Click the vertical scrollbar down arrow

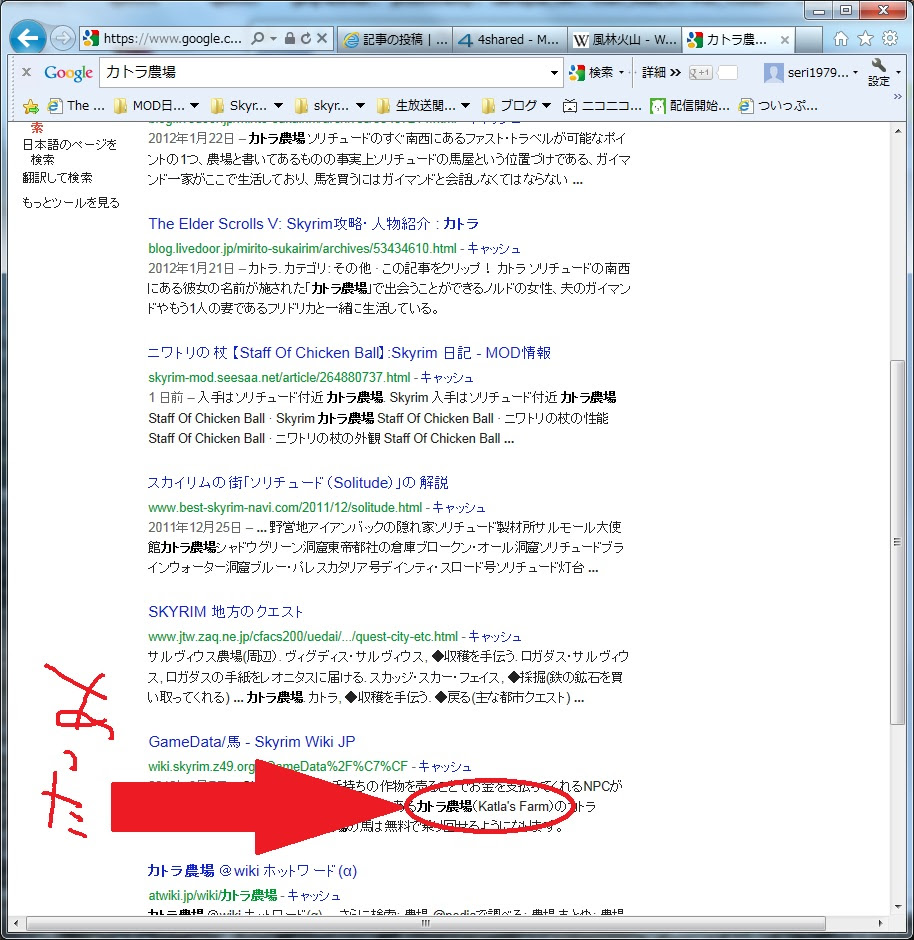(x=897, y=906)
